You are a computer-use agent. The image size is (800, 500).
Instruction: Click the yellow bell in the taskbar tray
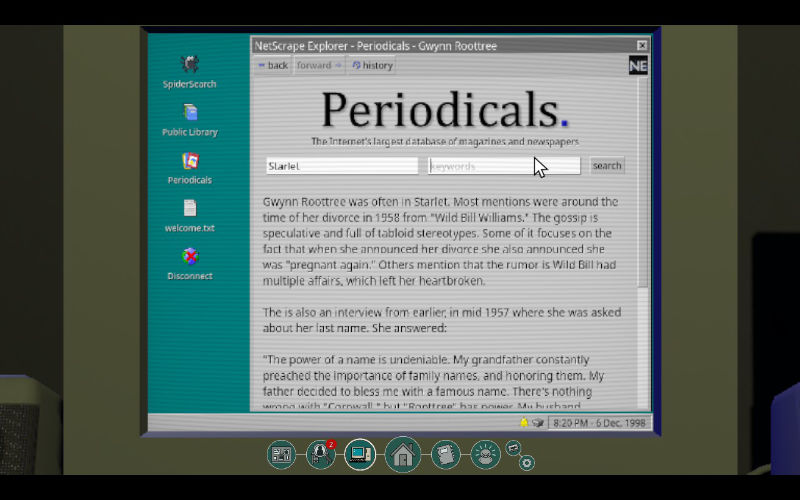coord(523,423)
